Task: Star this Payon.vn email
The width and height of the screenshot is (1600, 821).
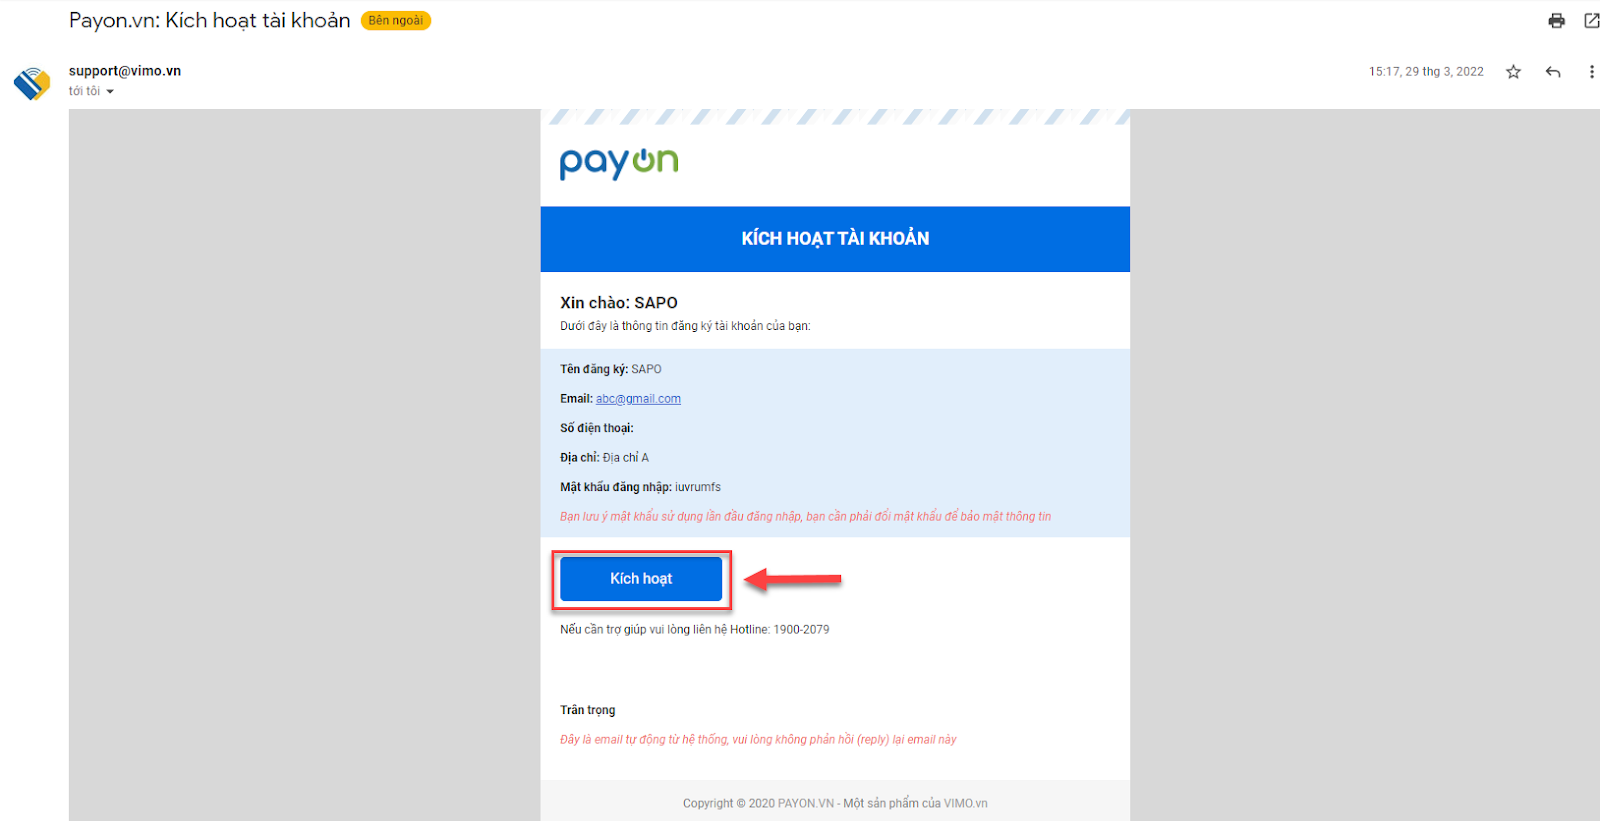Action: pyautogui.click(x=1513, y=72)
